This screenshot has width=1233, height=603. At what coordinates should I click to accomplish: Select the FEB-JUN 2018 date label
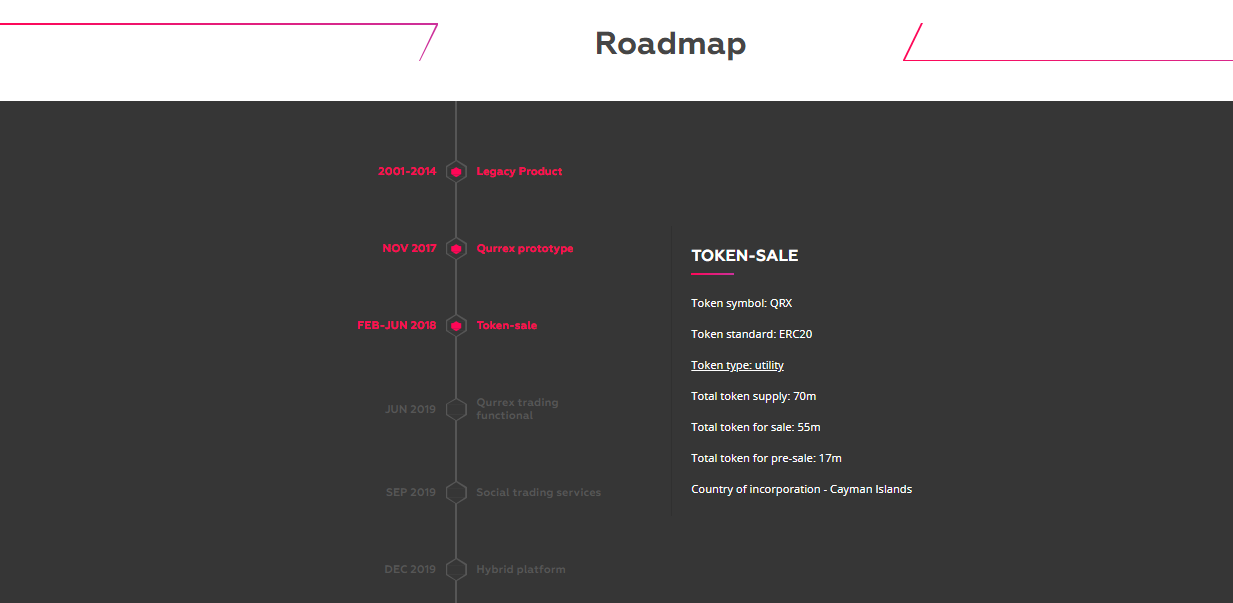tap(397, 325)
